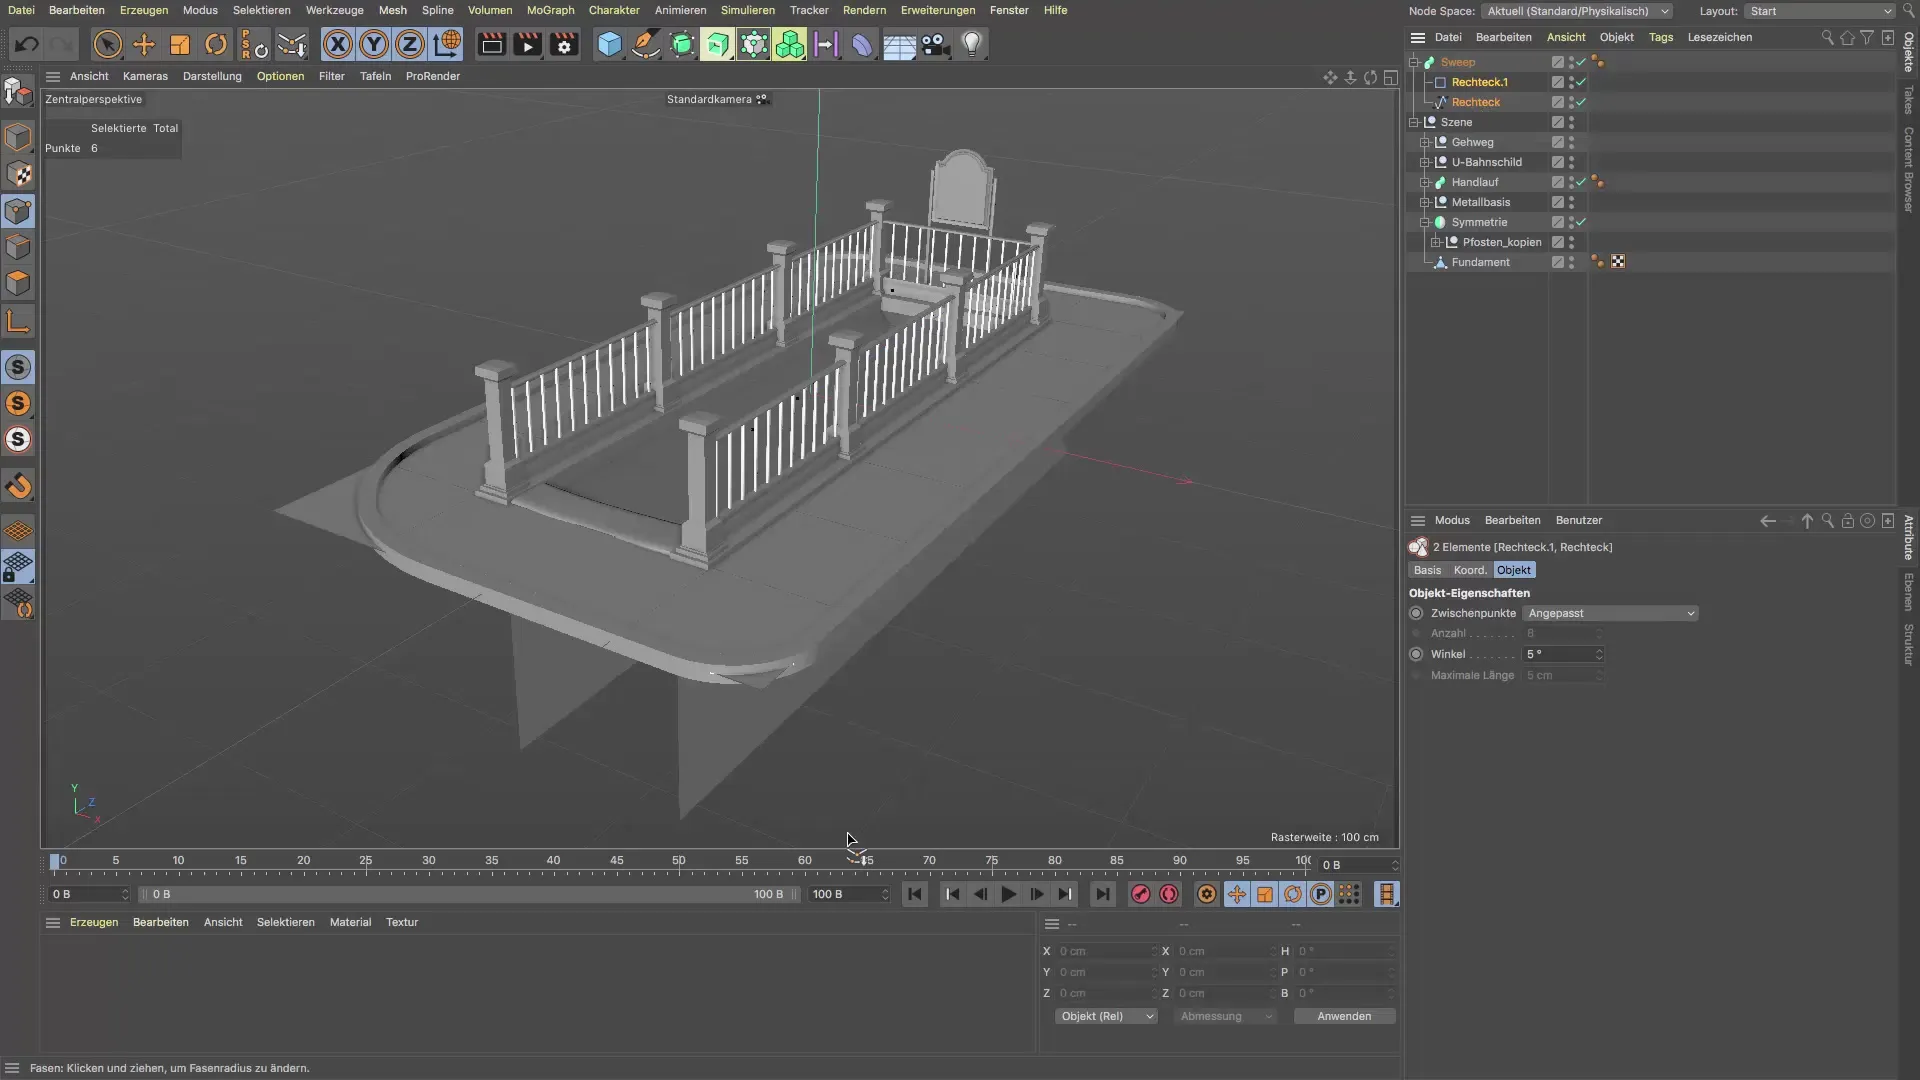Open the Zwischenpunkte Angepasst dropdown
Image resolution: width=1920 pixels, height=1080 pixels.
click(x=1610, y=613)
